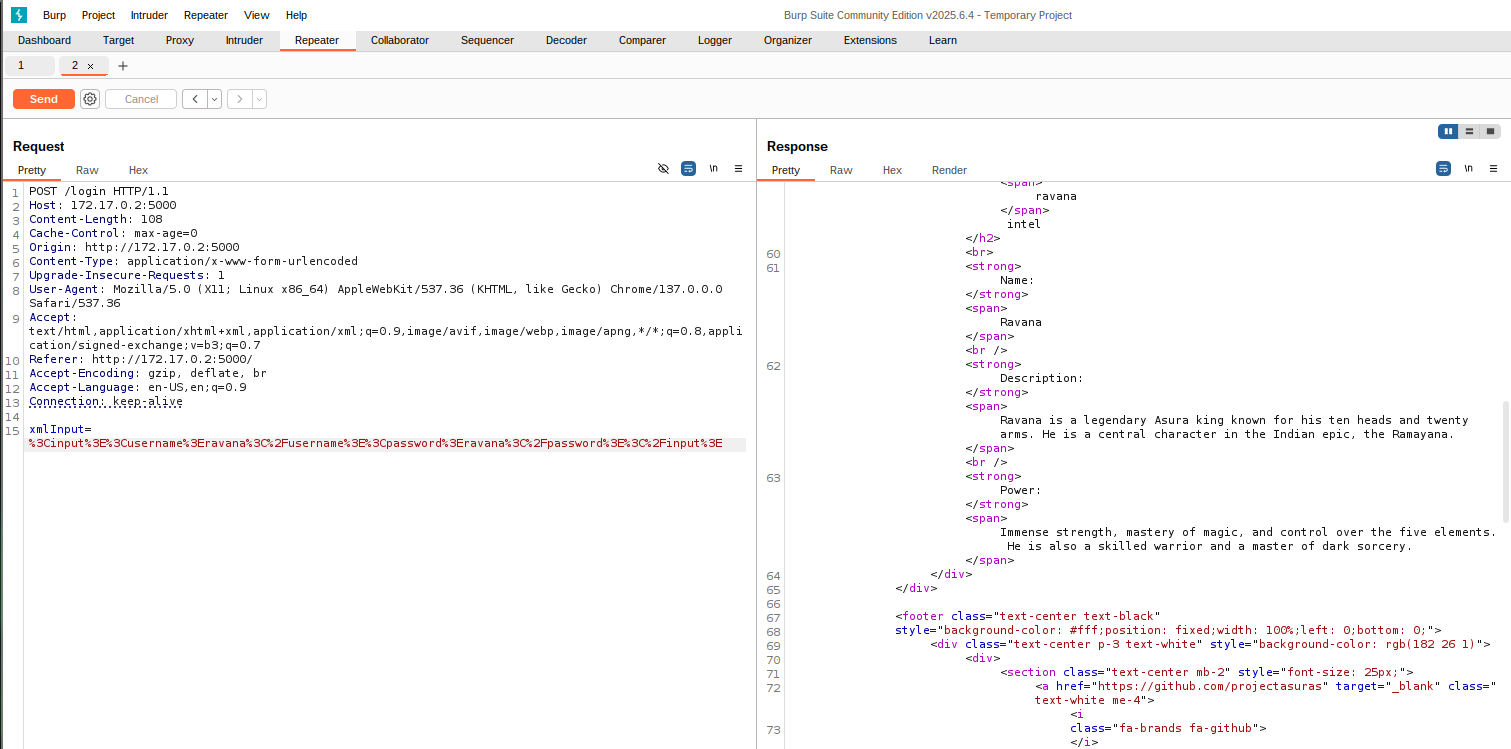This screenshot has height=749, width=1511.
Task: Click the Connection: keep-alive header
Action: [x=106, y=401]
